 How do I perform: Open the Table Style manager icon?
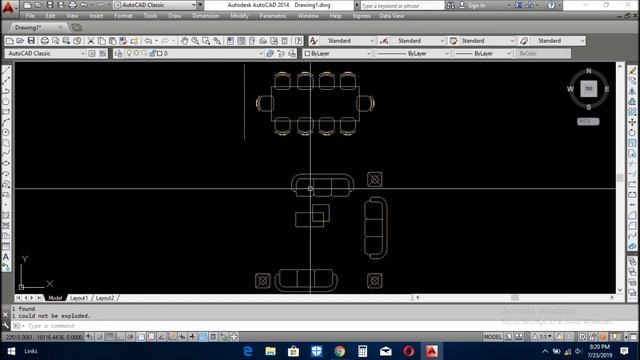(453, 41)
